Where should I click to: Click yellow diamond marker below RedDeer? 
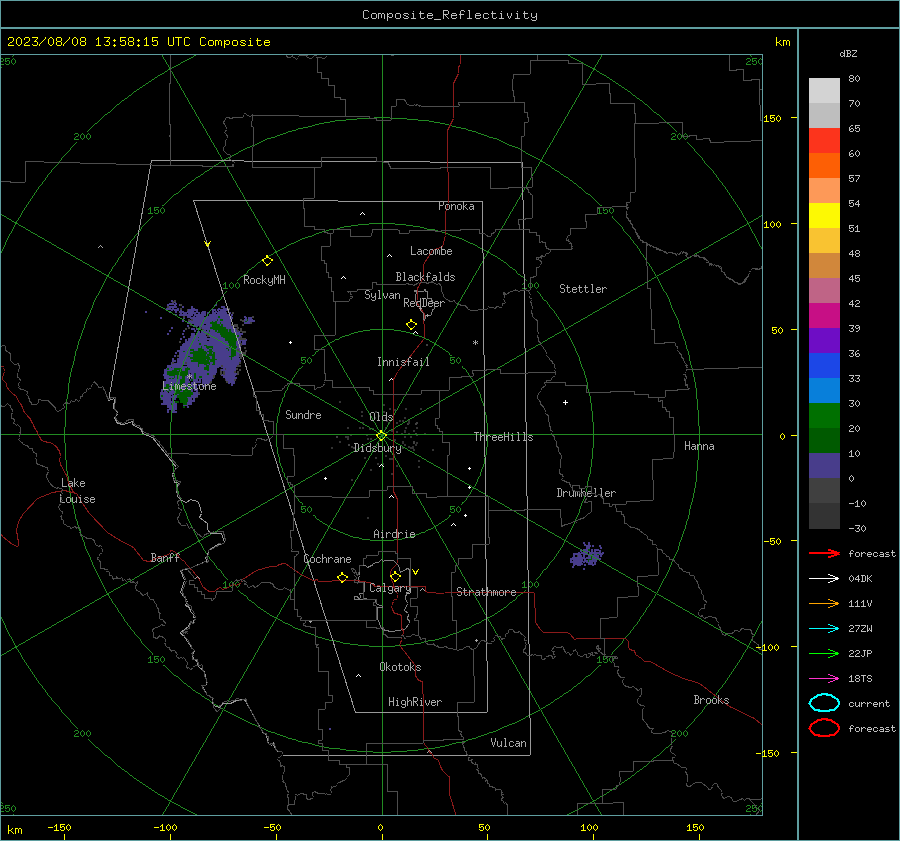[411, 325]
